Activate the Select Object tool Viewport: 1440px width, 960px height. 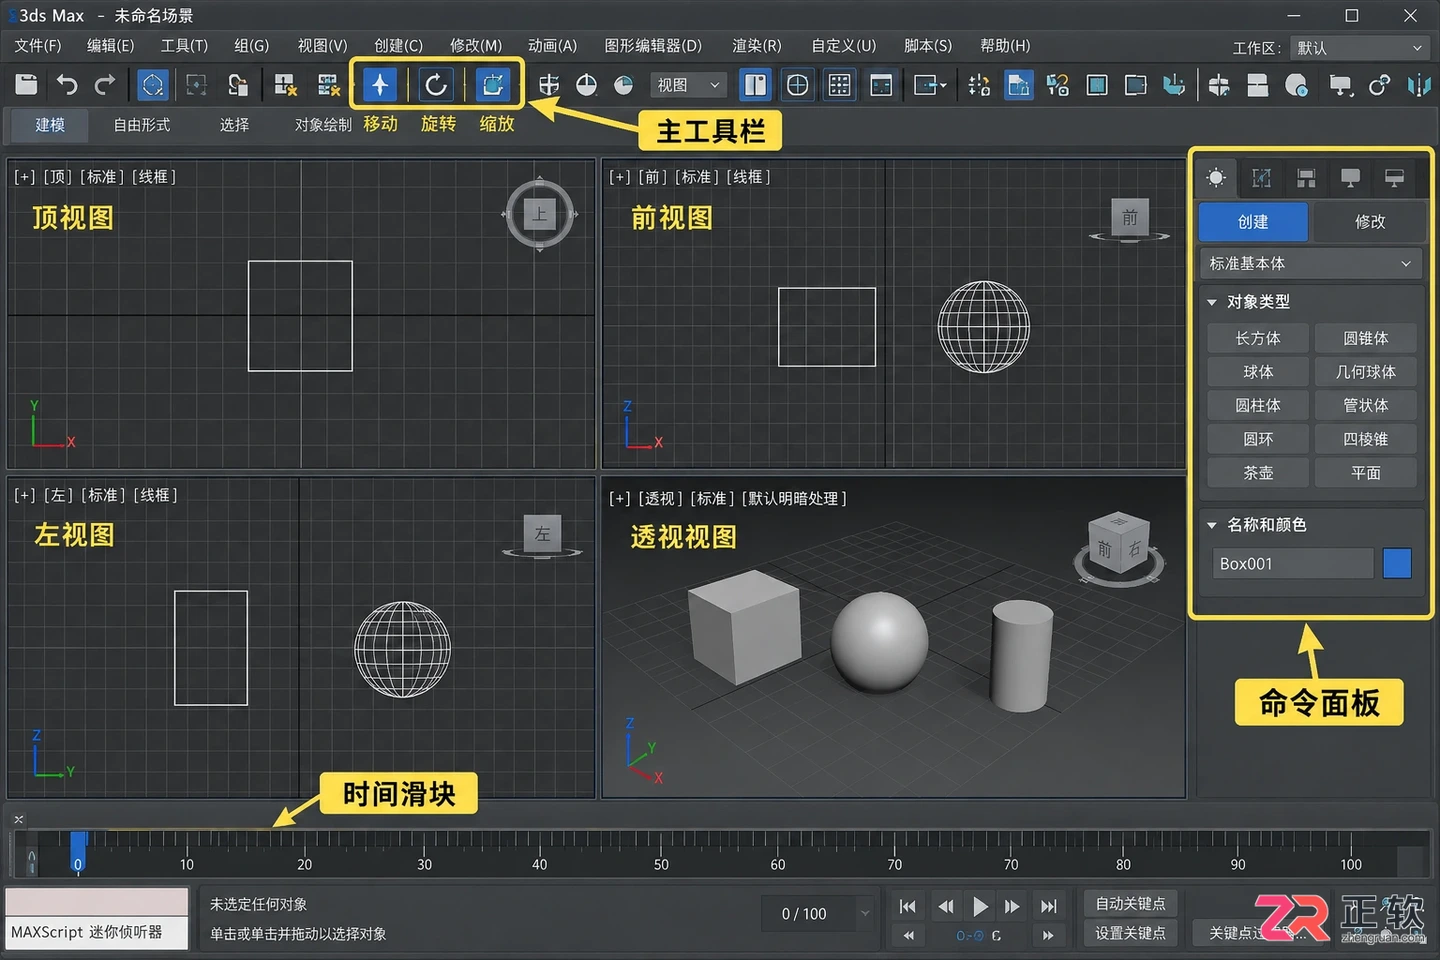pos(152,85)
